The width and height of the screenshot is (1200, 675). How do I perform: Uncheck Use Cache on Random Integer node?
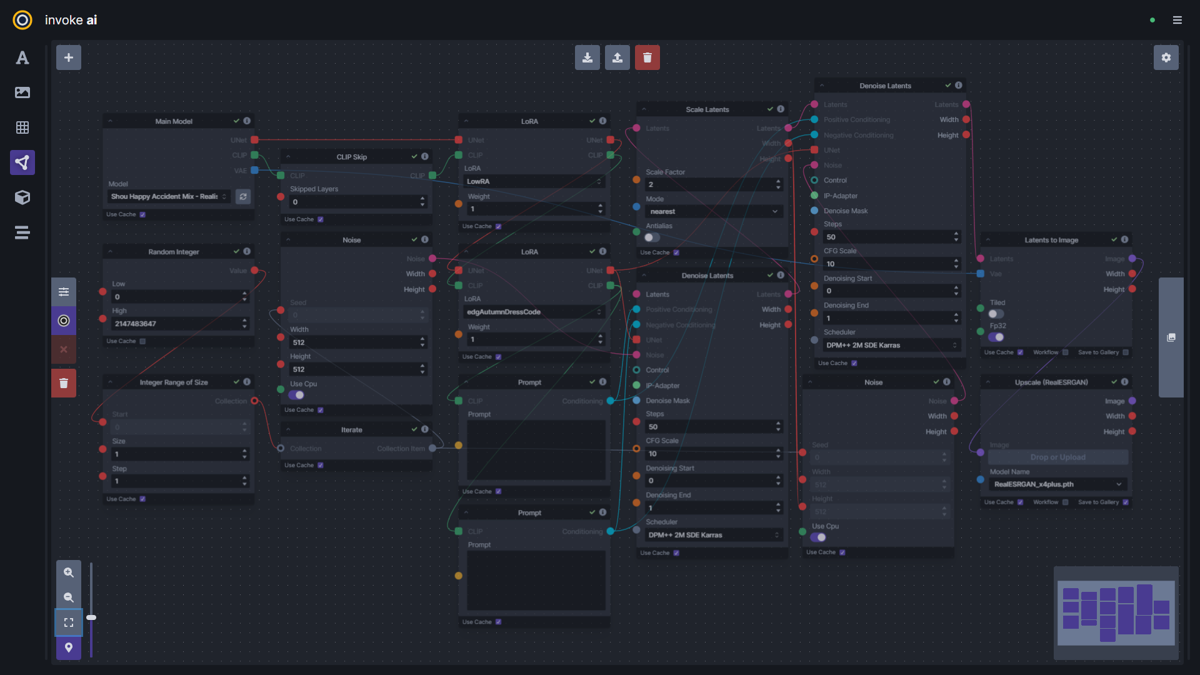(x=143, y=341)
